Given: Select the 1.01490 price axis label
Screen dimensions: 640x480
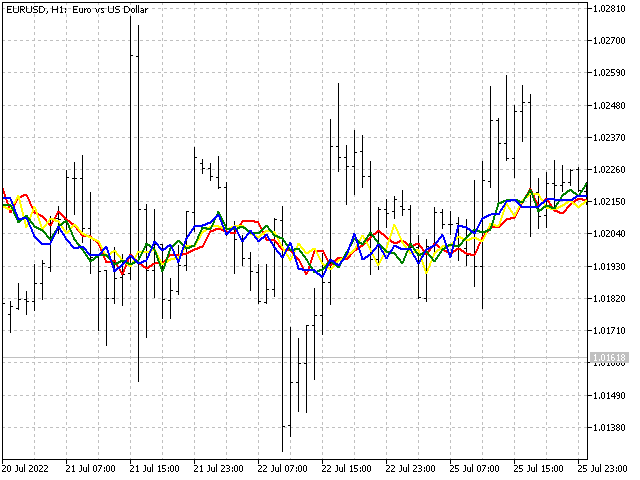Looking at the screenshot, I should pos(609,396).
